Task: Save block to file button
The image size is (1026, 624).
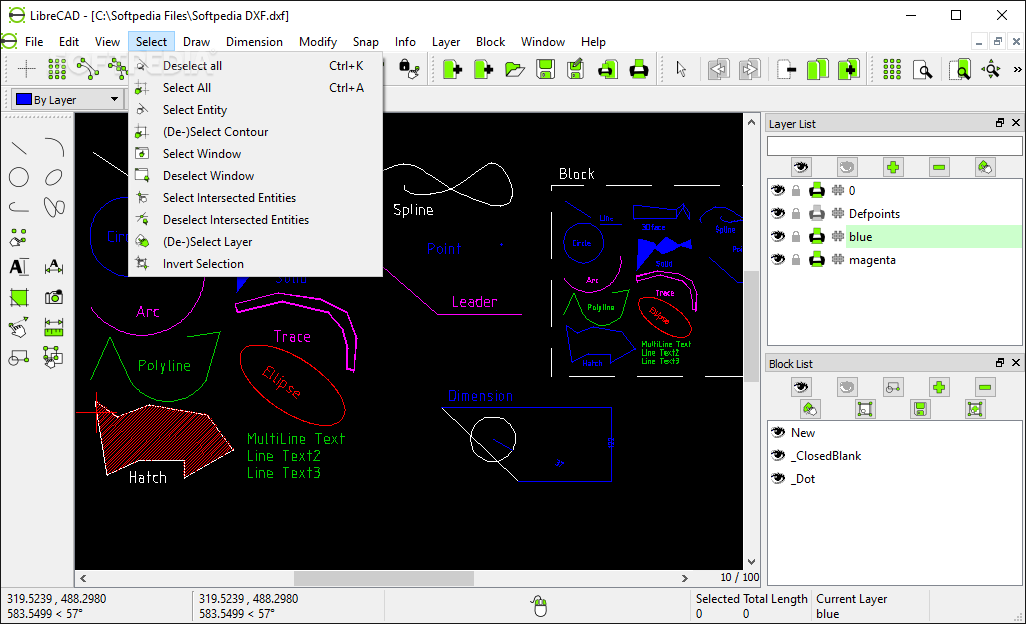Action: pos(920,409)
